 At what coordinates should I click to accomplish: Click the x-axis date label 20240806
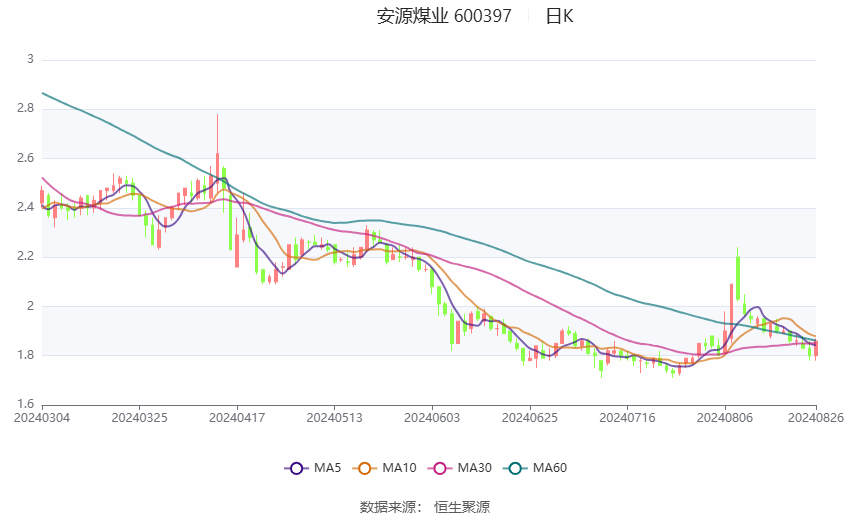[x=725, y=418]
